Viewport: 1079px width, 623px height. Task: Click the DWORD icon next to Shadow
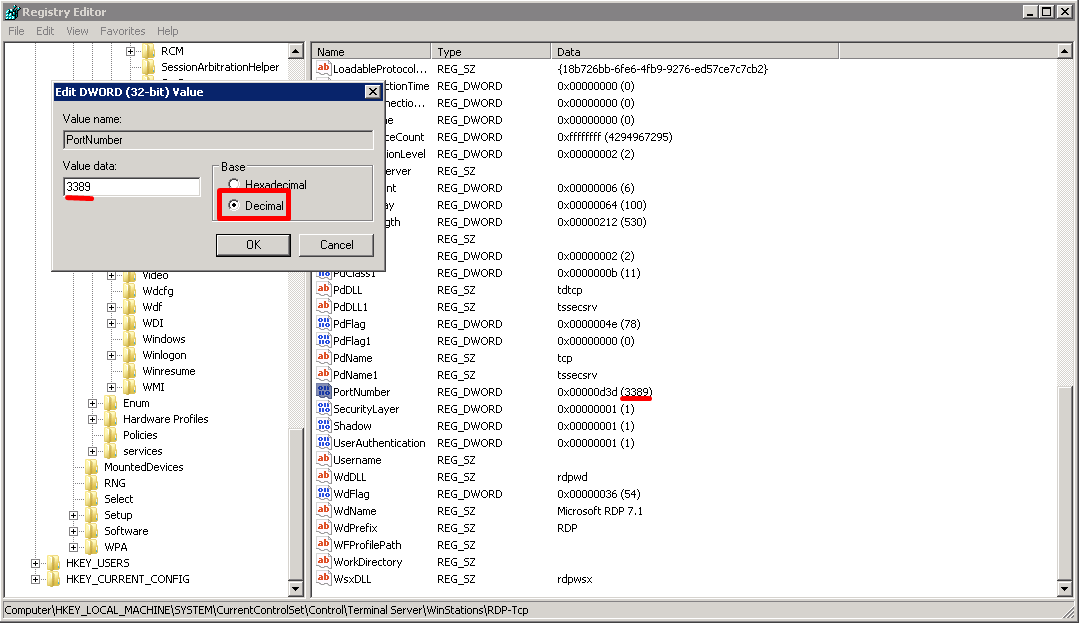pos(324,425)
